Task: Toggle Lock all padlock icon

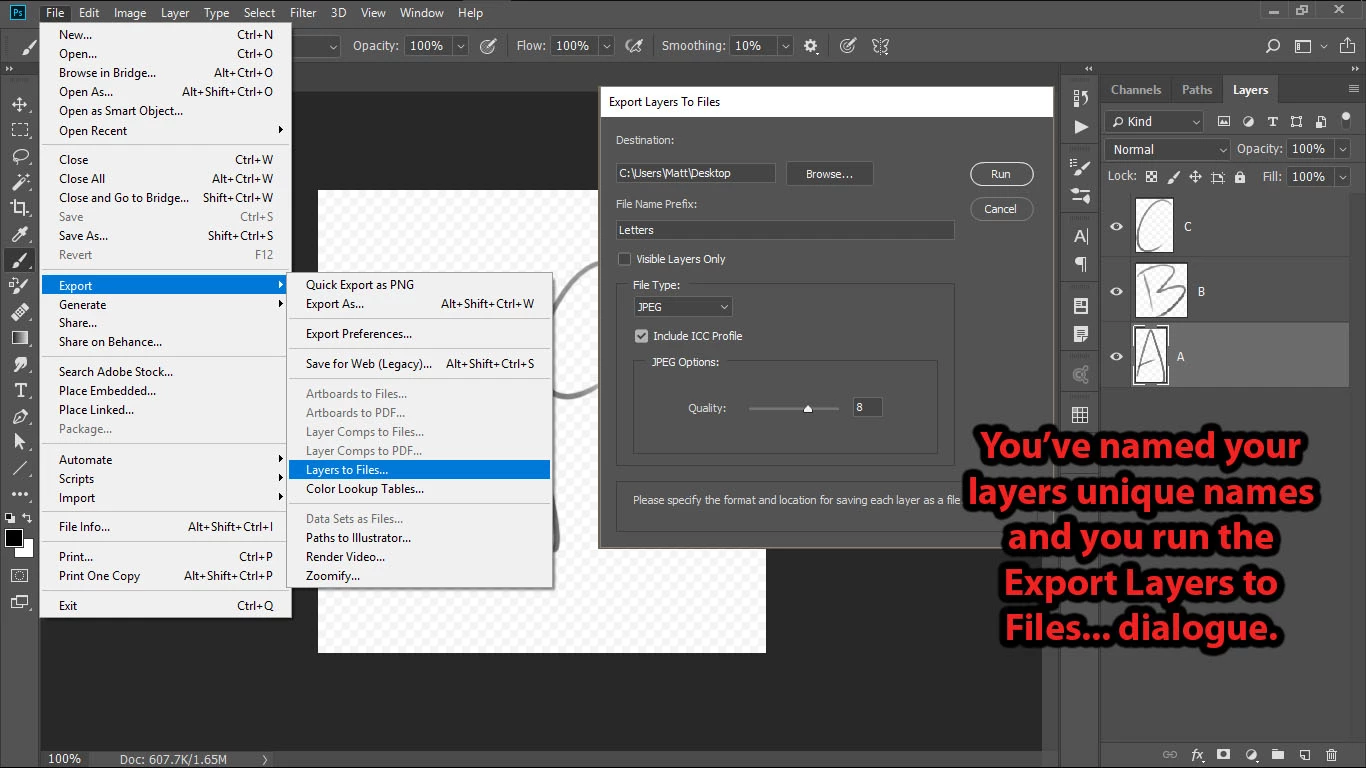Action: (x=1240, y=177)
